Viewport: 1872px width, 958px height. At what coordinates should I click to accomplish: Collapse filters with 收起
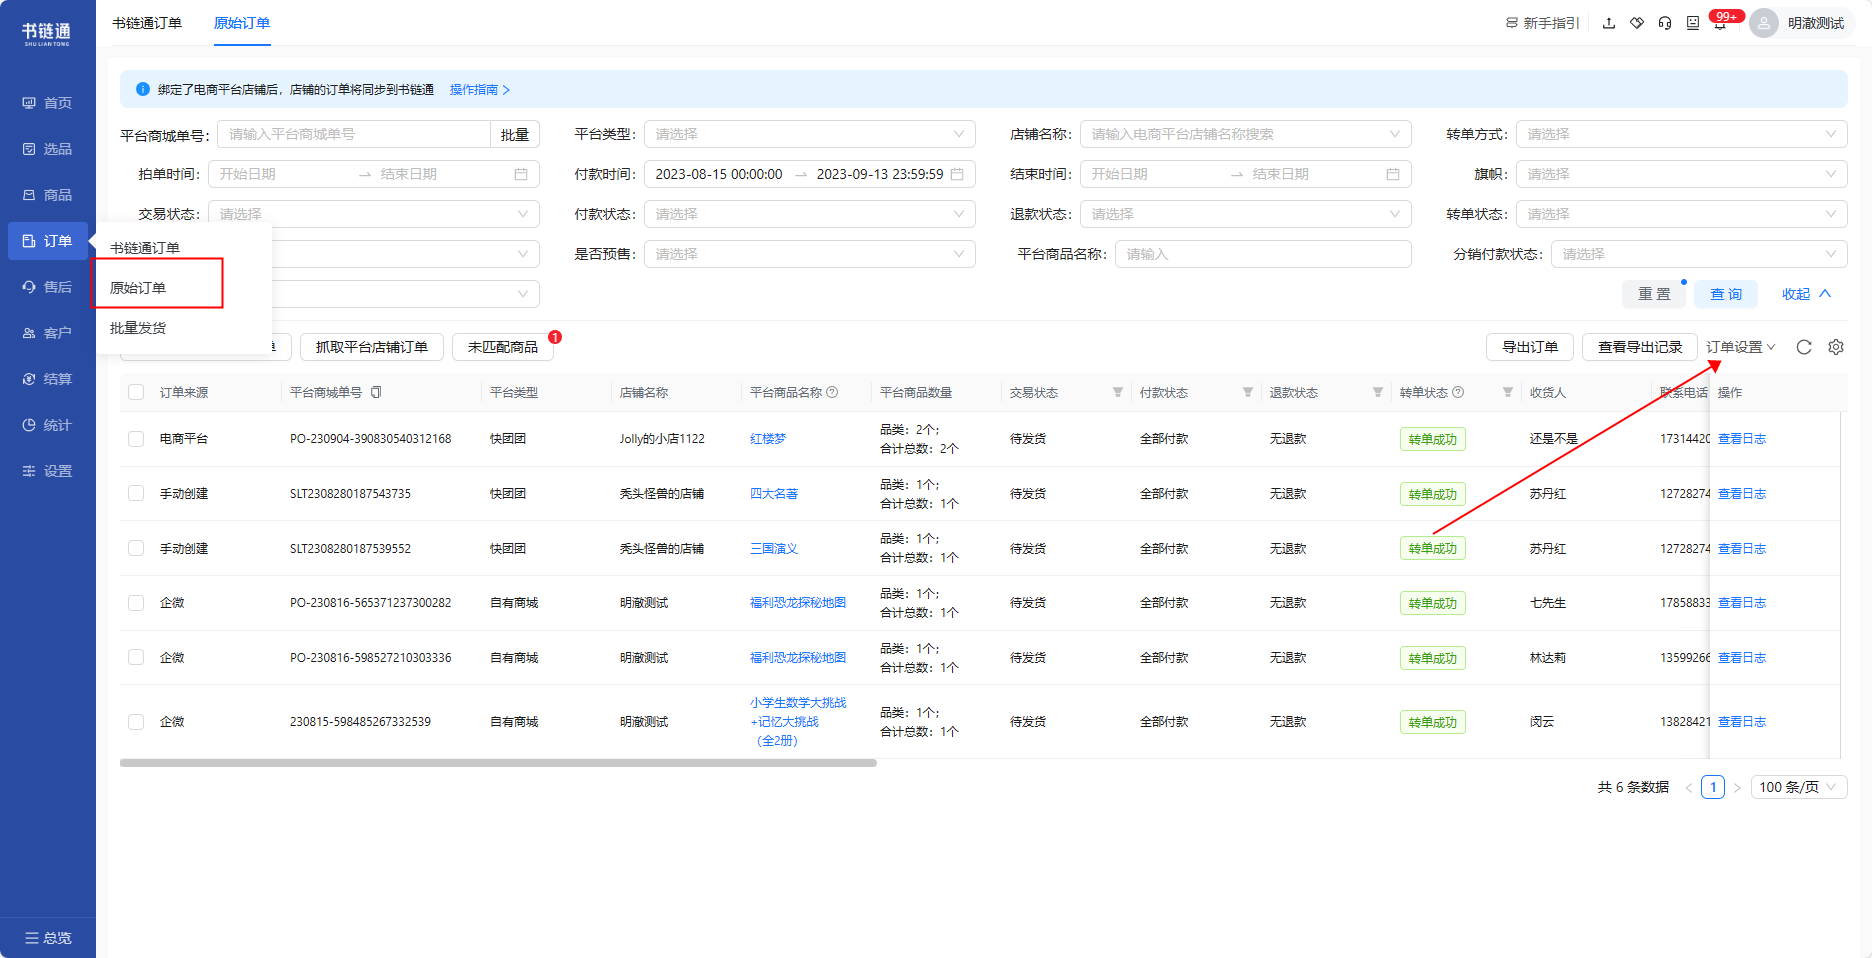[1806, 294]
